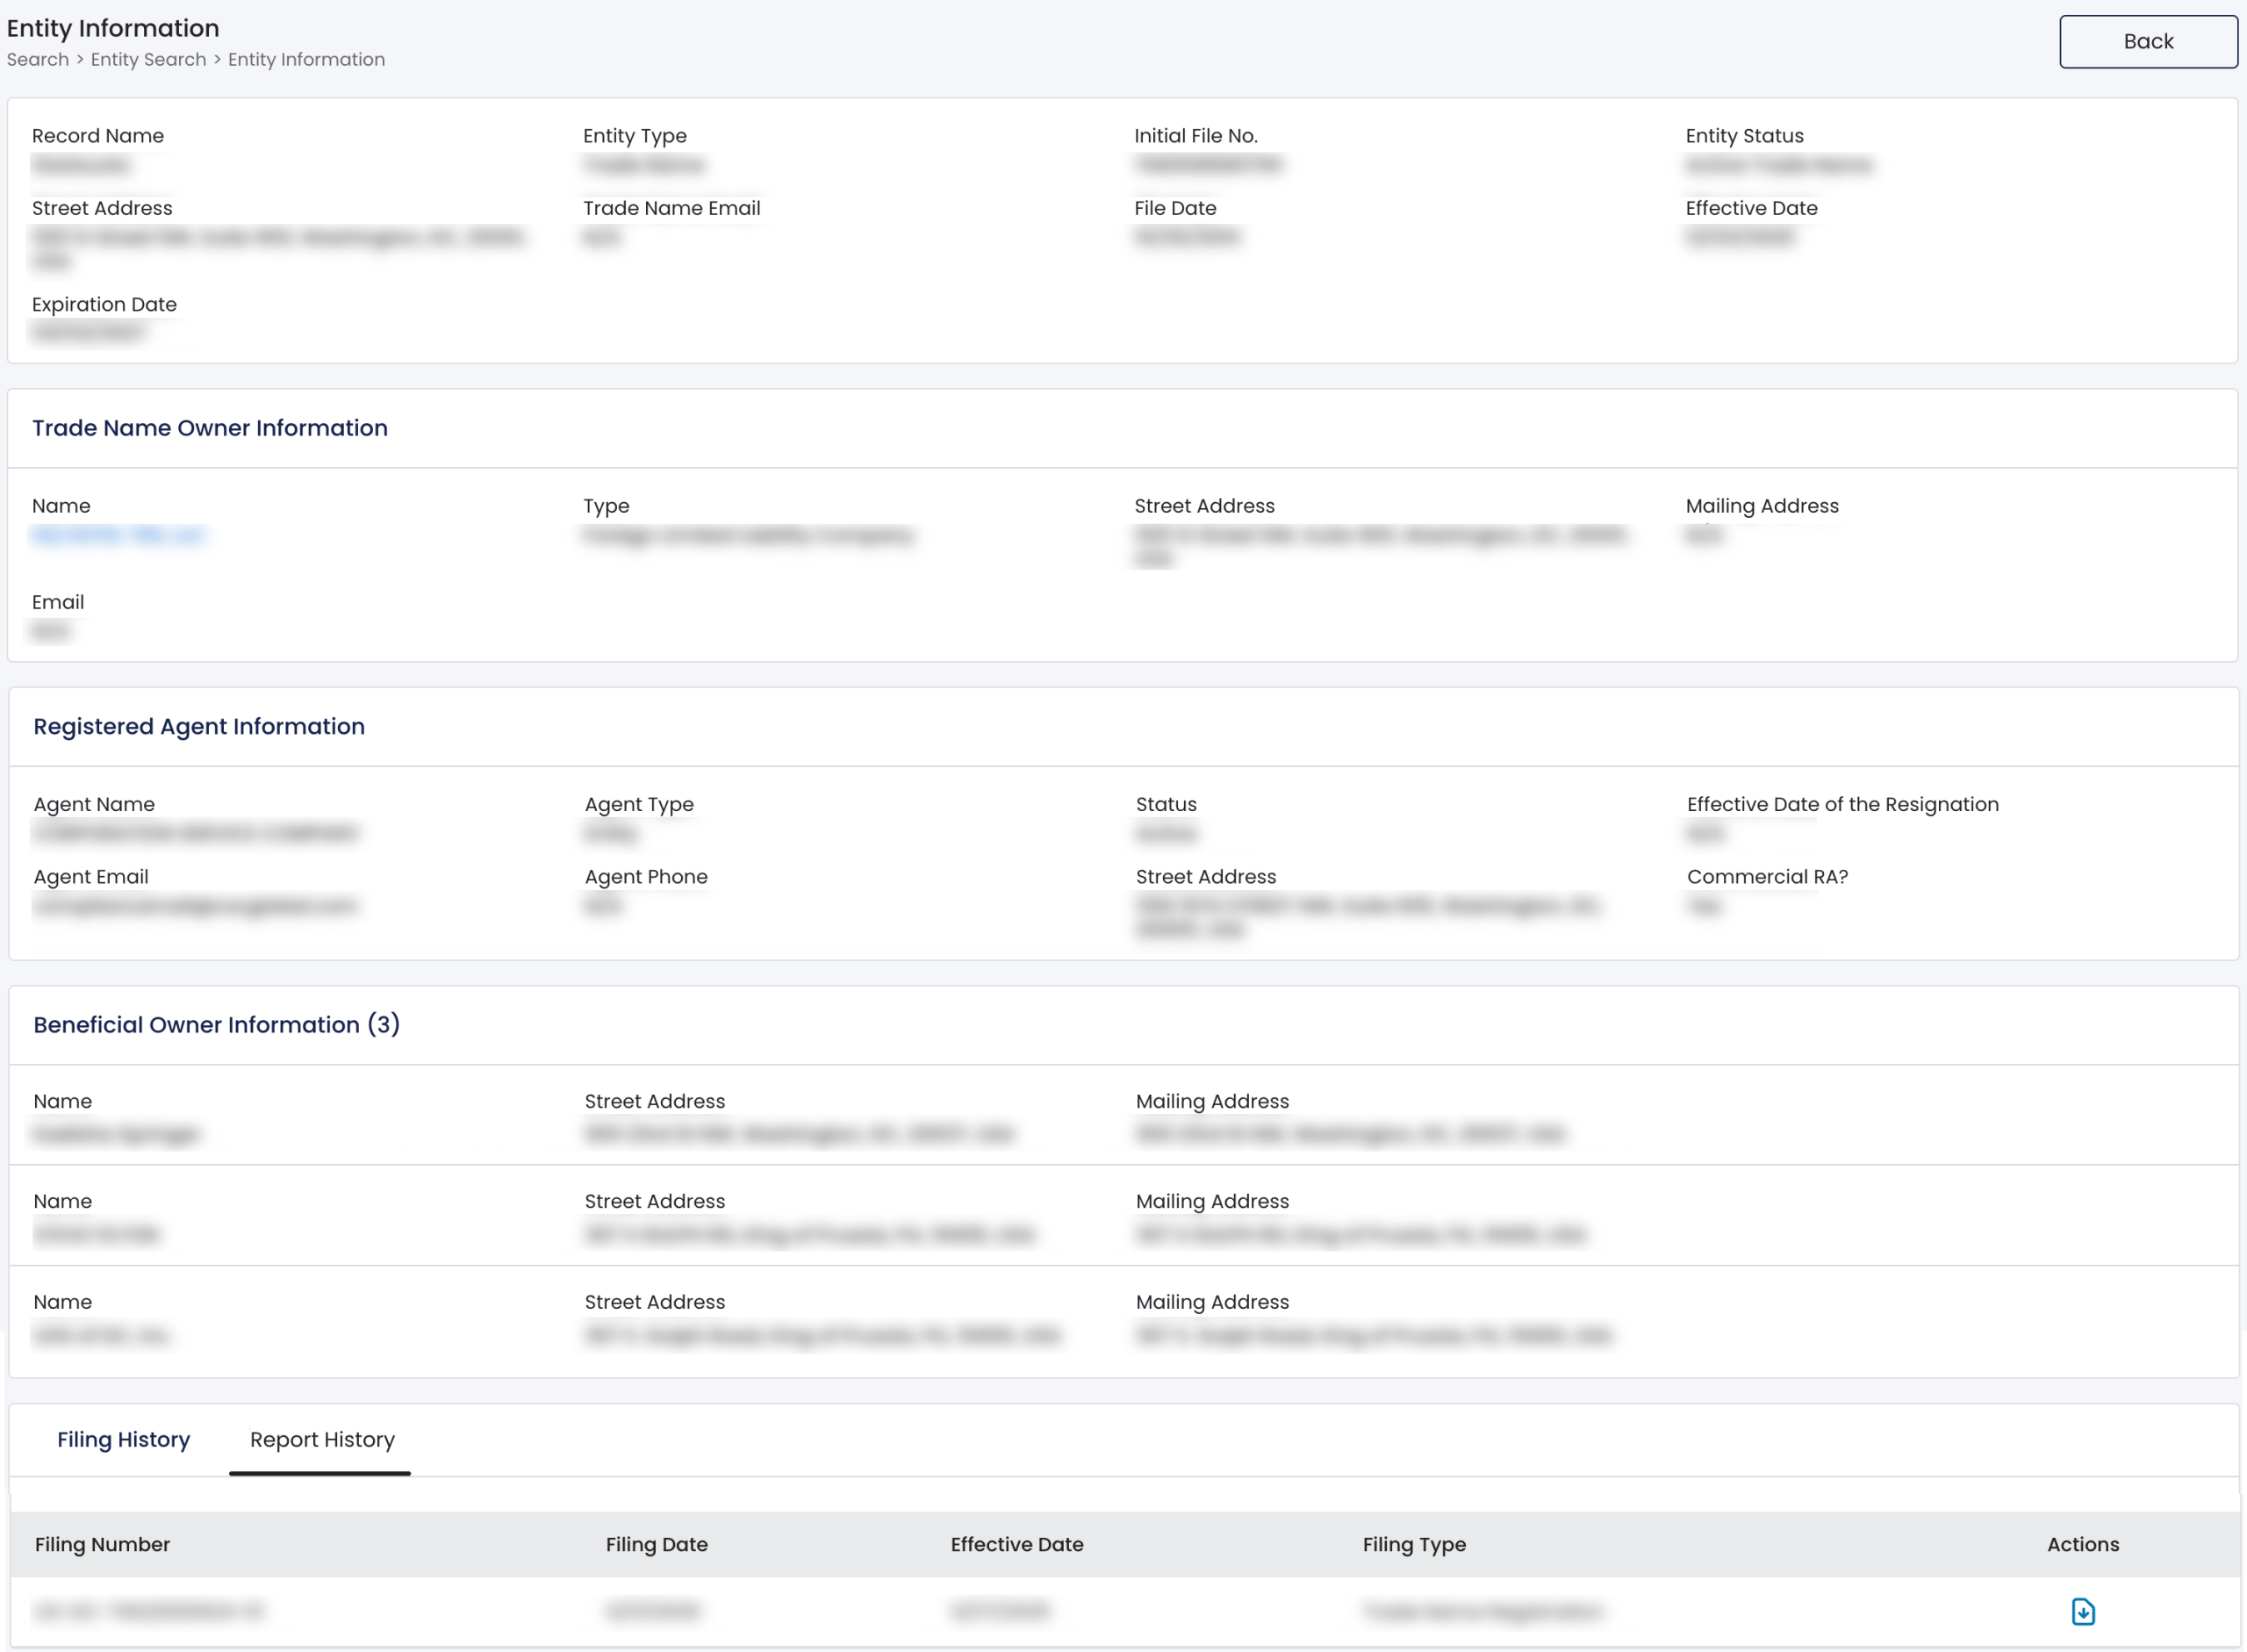Click the Effective Date column header in table
This screenshot has height=1652, width=2247.
click(1016, 1544)
